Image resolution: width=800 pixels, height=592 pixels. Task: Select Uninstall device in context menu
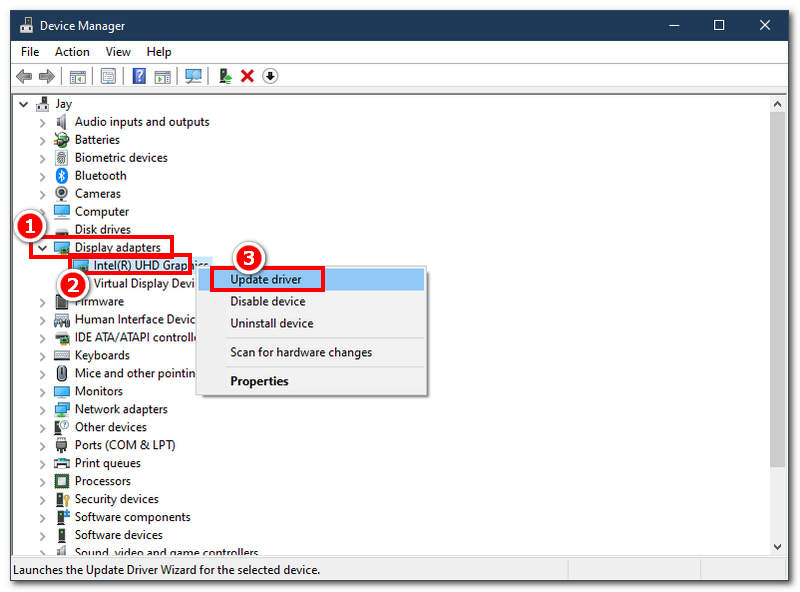tap(271, 323)
